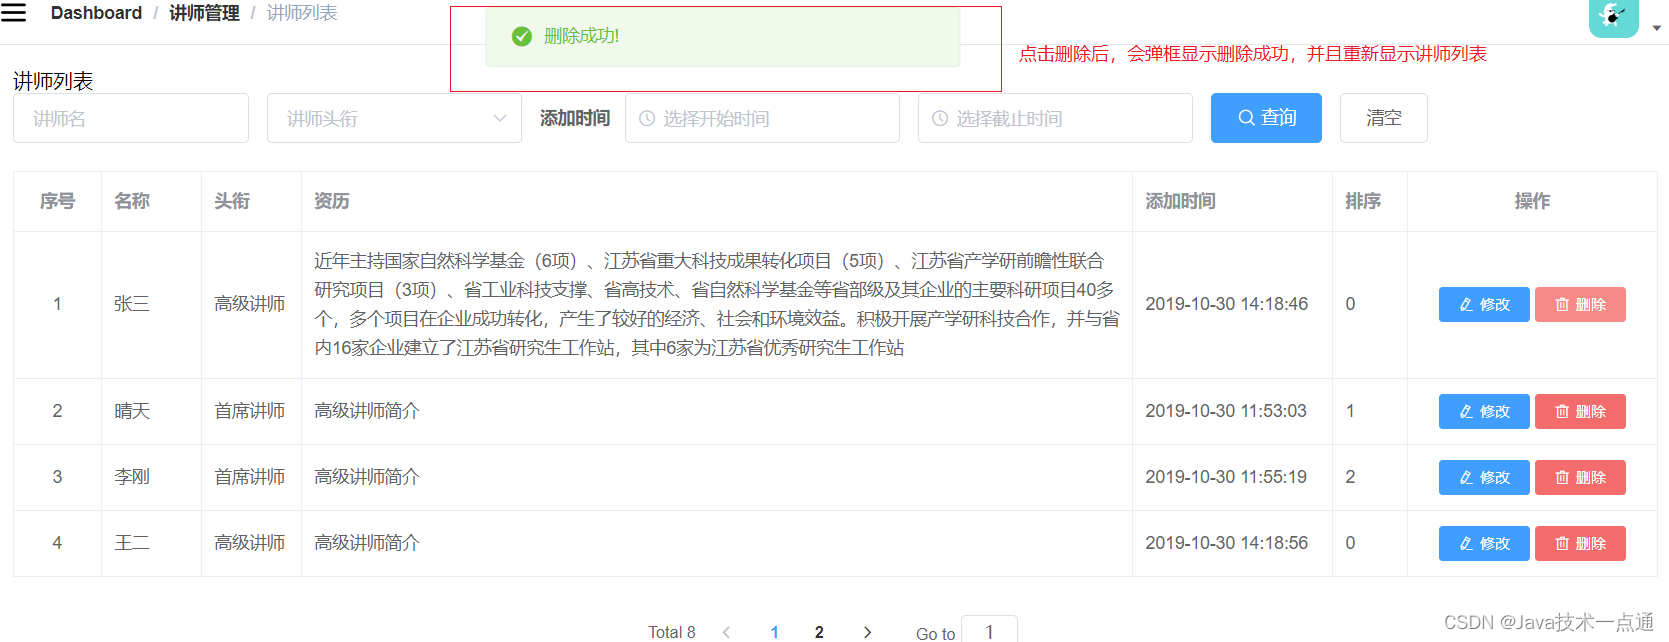The image size is (1669, 642).
Task: Edit 王二 with 修改 button
Action: point(1484,544)
